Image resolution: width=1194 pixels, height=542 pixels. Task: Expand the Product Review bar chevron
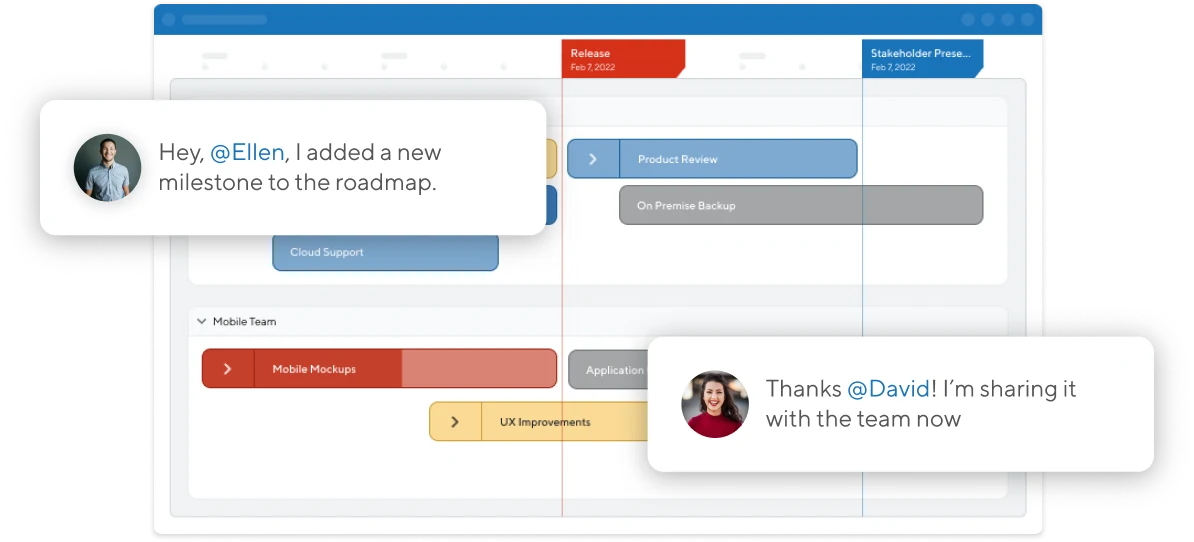coord(593,159)
